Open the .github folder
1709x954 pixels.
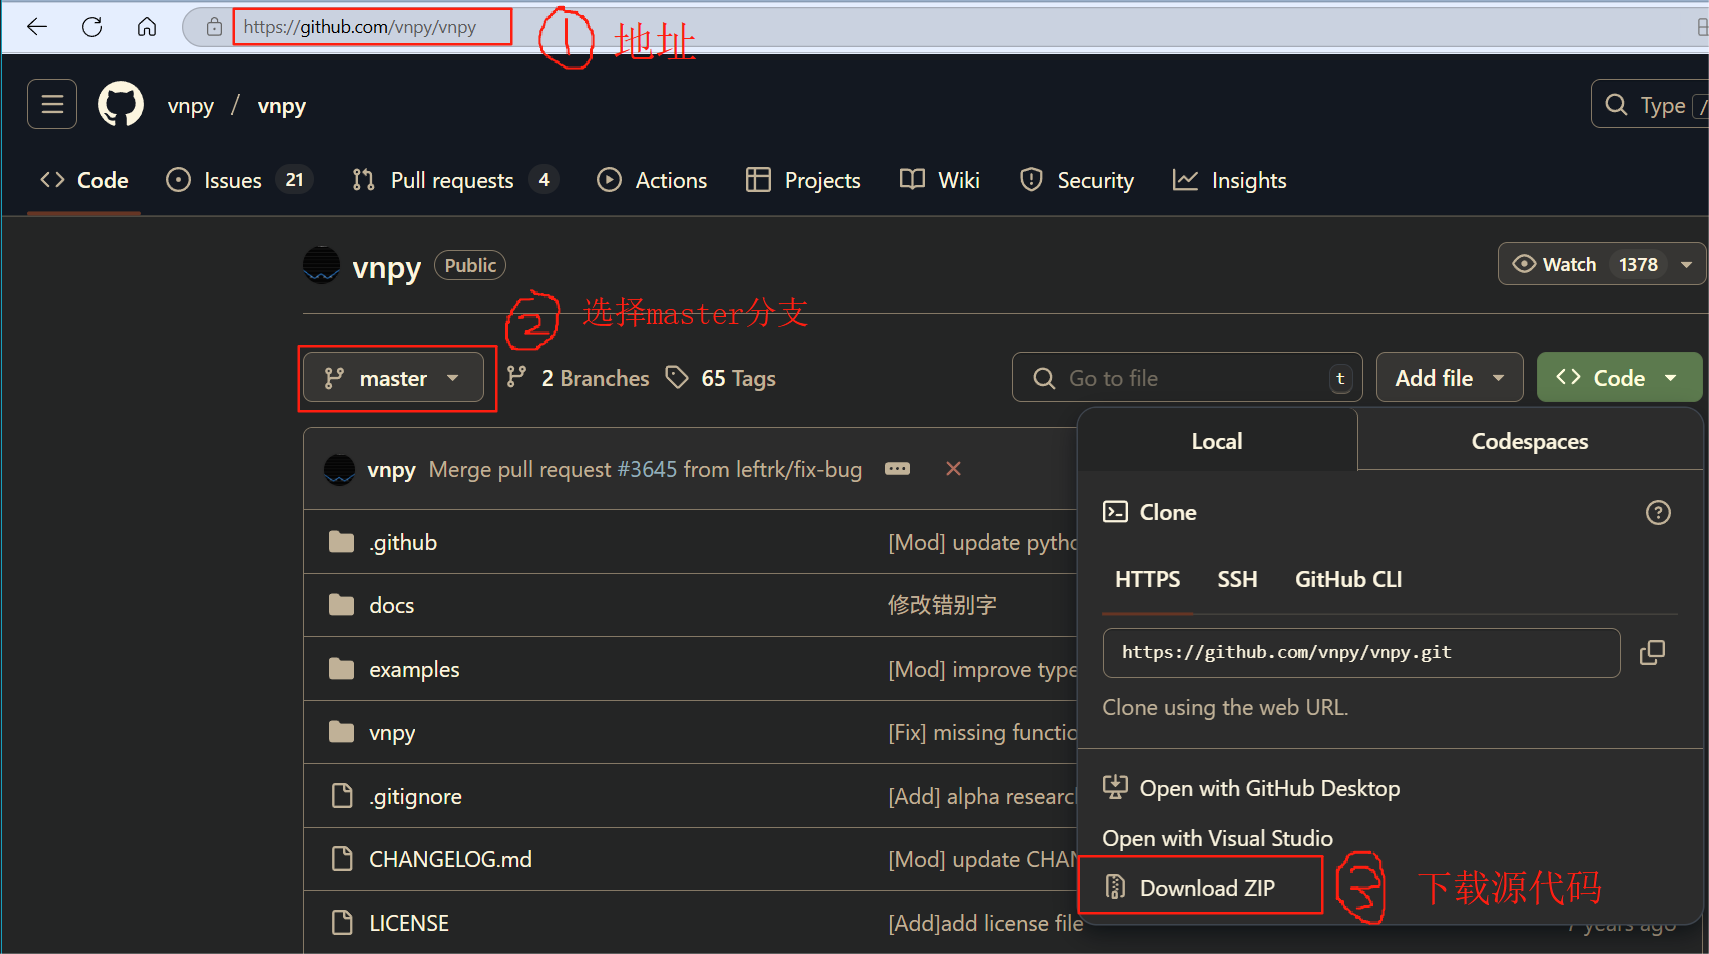(403, 542)
